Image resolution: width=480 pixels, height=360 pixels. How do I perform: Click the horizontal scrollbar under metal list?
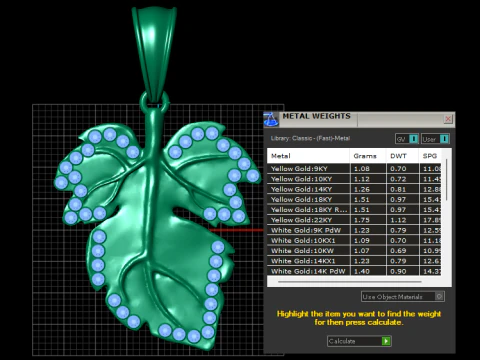pyautogui.click(x=350, y=282)
